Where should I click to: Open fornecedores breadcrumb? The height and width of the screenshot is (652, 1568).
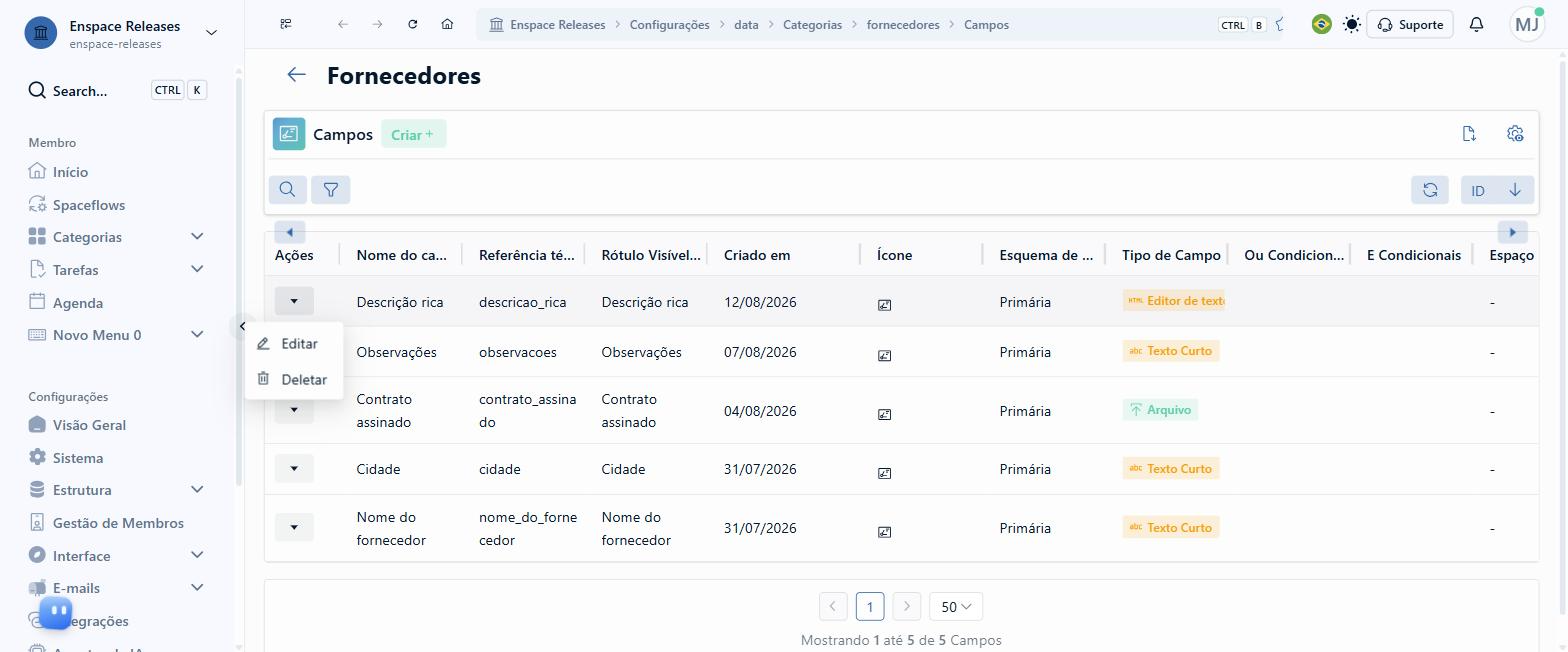pos(903,25)
